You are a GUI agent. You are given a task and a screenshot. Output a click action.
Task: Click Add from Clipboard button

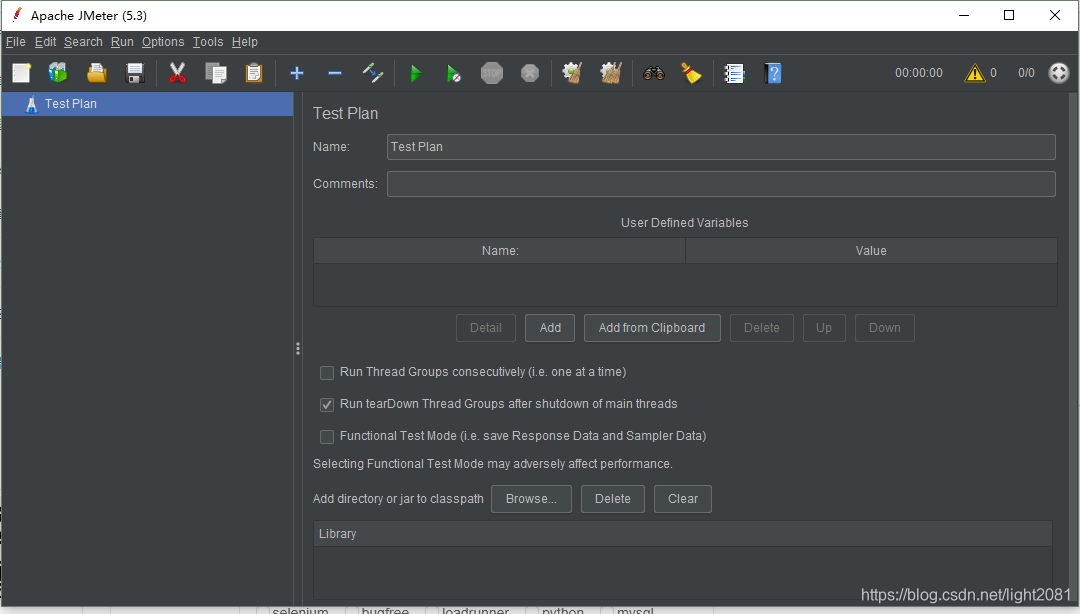pos(652,328)
